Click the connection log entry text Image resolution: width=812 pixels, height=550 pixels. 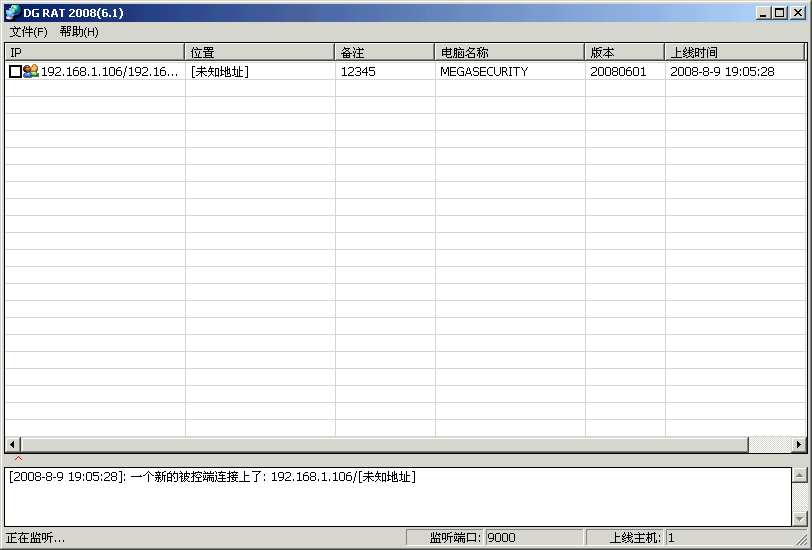coord(212,477)
